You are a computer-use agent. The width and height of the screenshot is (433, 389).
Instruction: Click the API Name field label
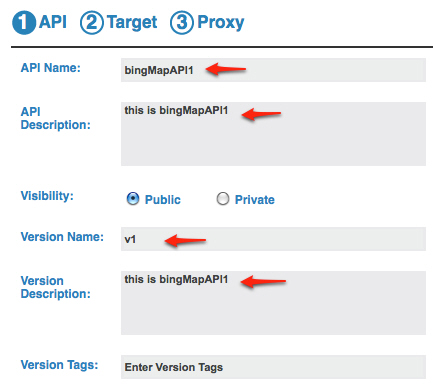click(x=51, y=68)
